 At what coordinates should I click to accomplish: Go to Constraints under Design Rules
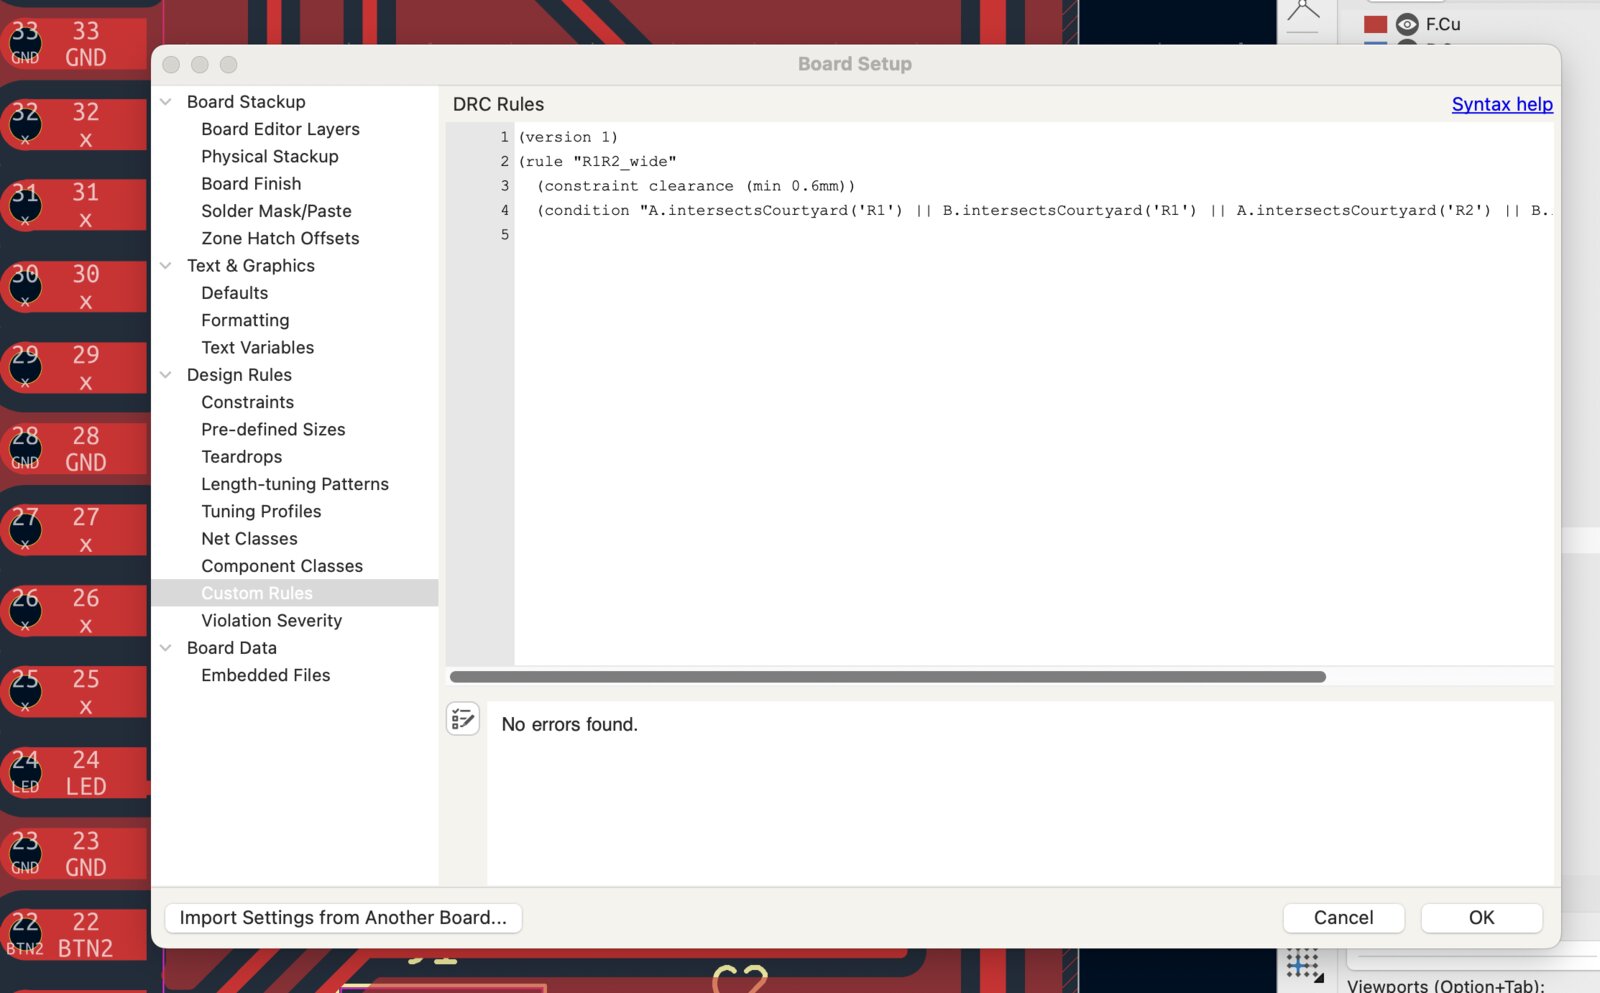point(248,402)
